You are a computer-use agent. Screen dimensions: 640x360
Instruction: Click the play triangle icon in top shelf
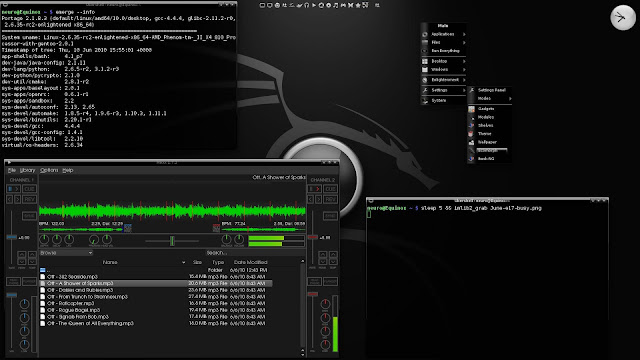coord(314,5)
